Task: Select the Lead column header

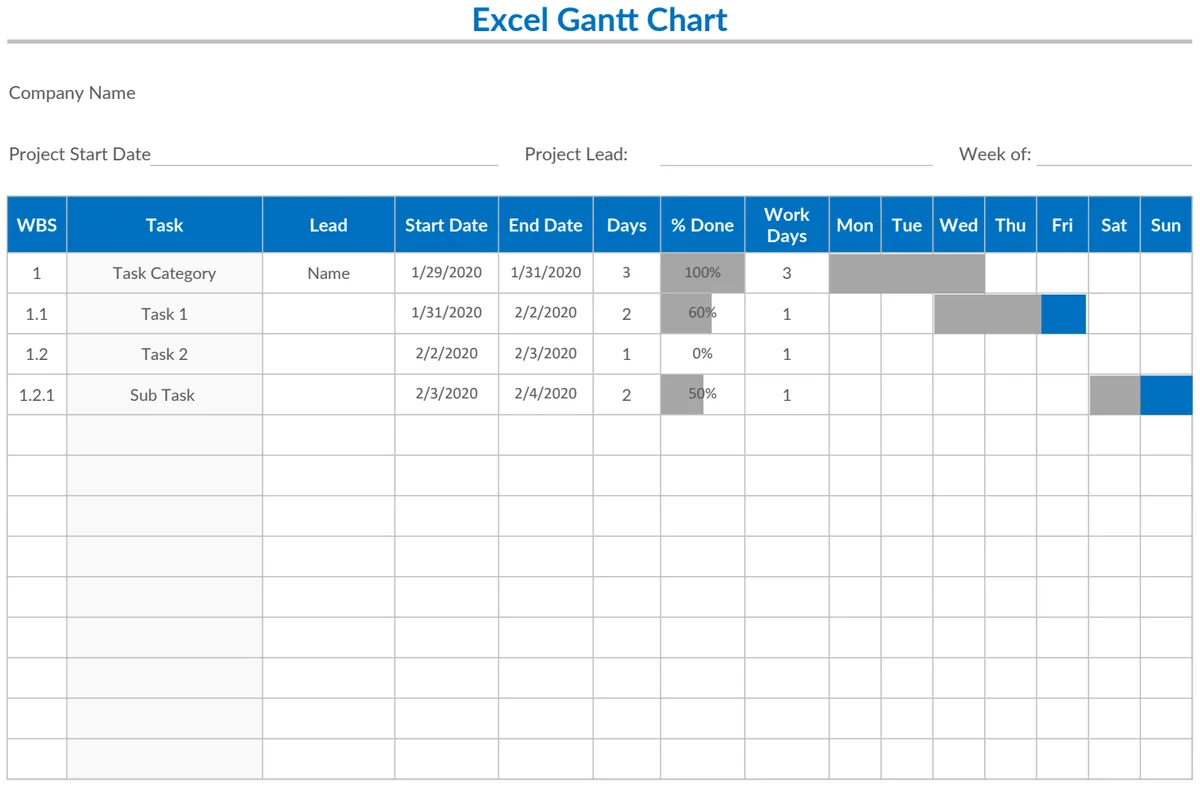Action: [x=328, y=225]
